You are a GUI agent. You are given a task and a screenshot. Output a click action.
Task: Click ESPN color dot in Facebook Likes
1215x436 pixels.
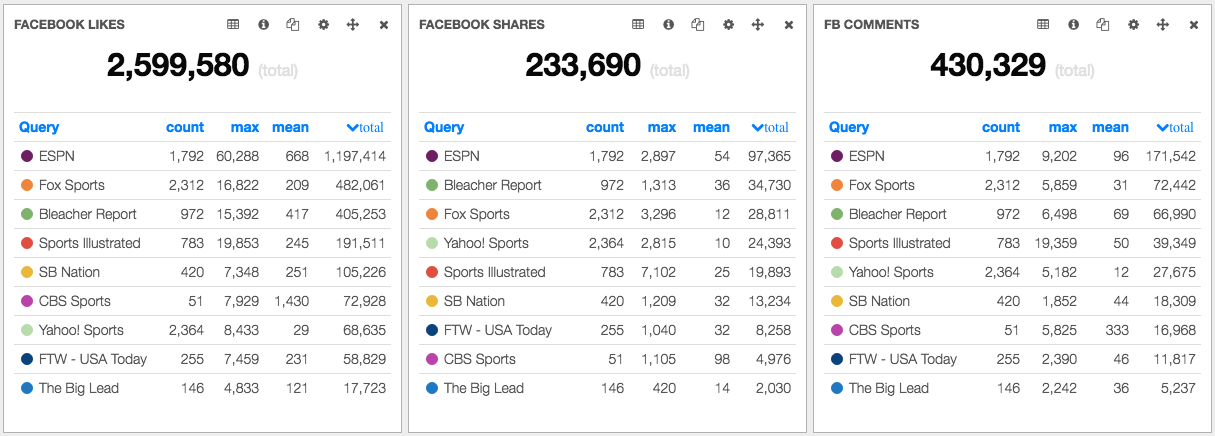[x=26, y=156]
